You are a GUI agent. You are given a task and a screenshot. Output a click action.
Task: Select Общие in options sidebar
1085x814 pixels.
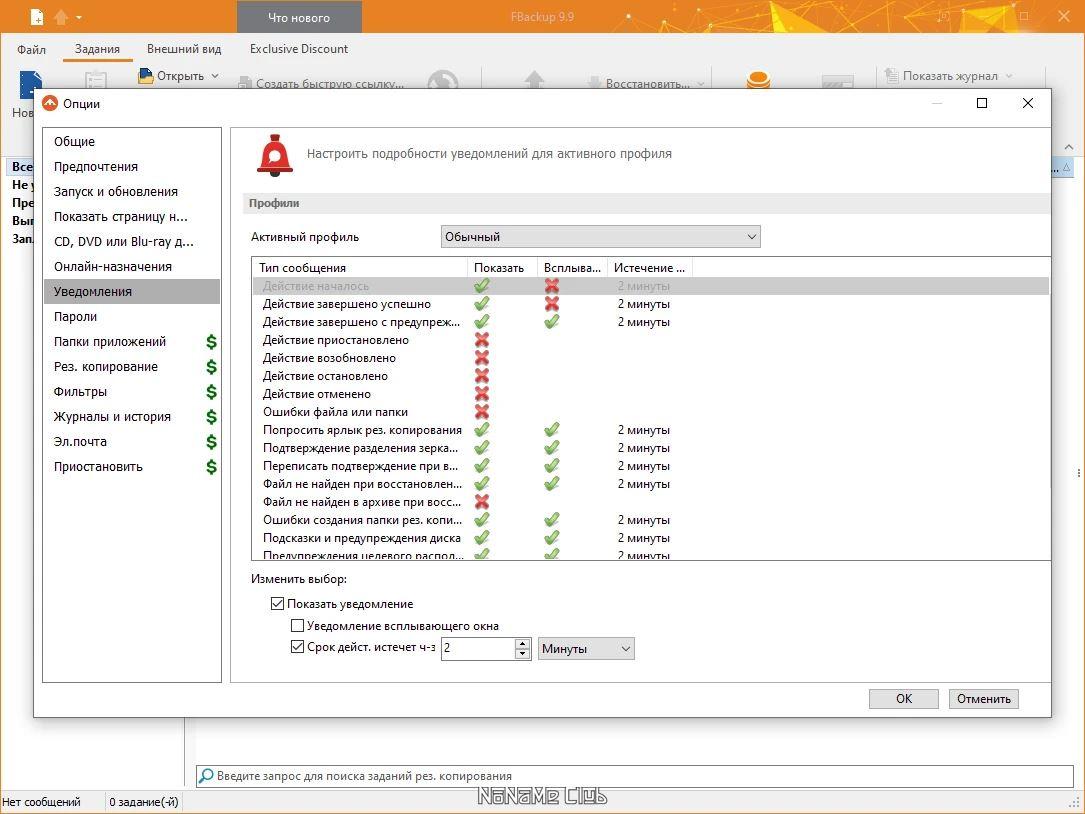pyautogui.click(x=131, y=141)
